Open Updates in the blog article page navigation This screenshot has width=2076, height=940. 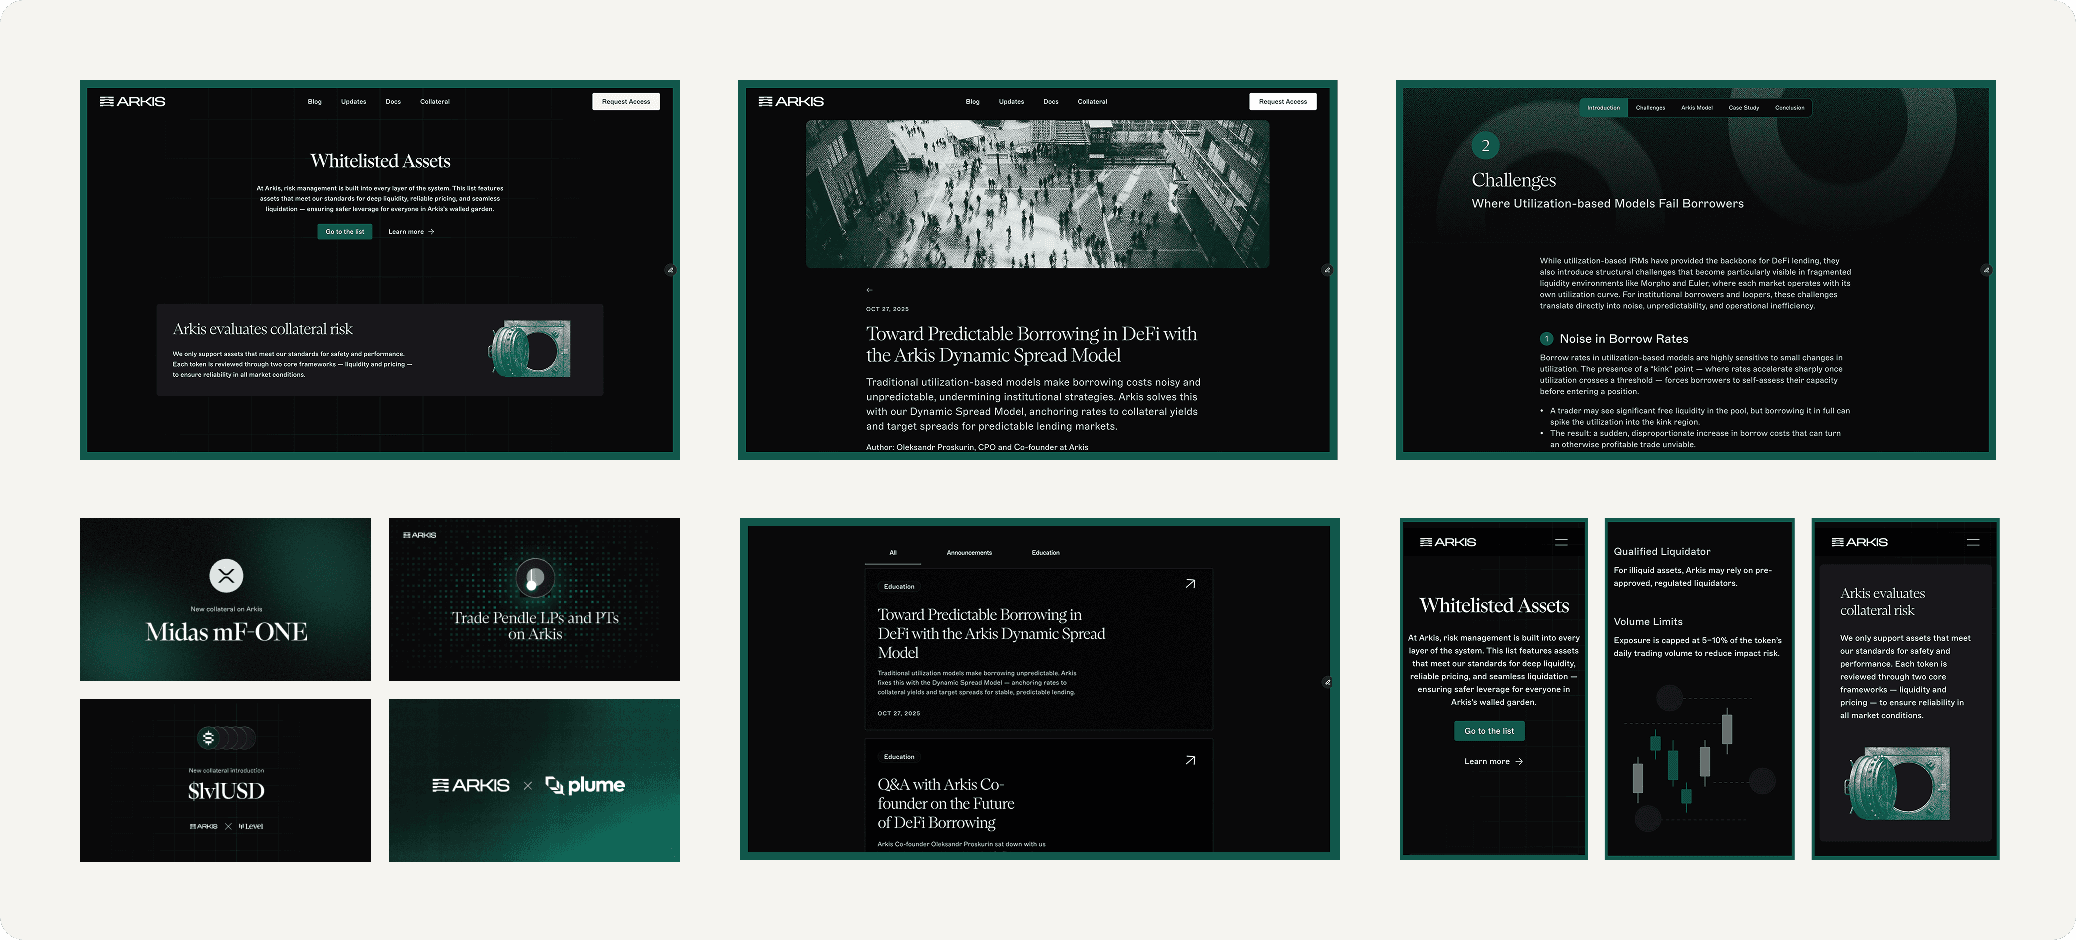(x=1012, y=102)
